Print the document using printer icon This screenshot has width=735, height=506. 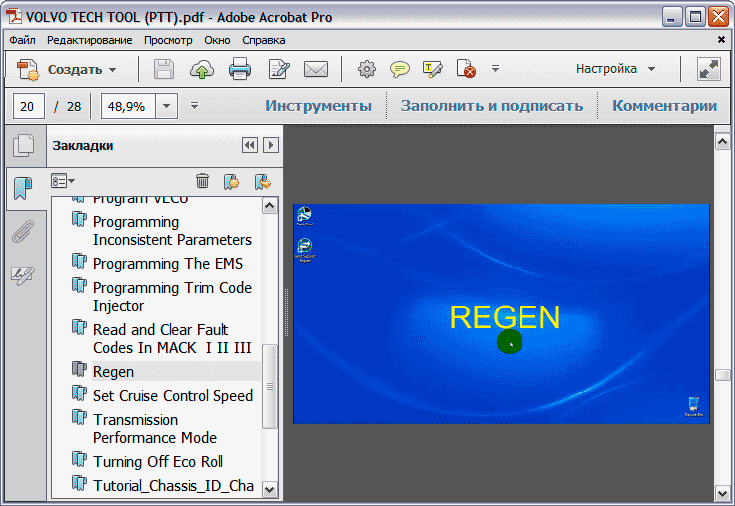[240, 70]
